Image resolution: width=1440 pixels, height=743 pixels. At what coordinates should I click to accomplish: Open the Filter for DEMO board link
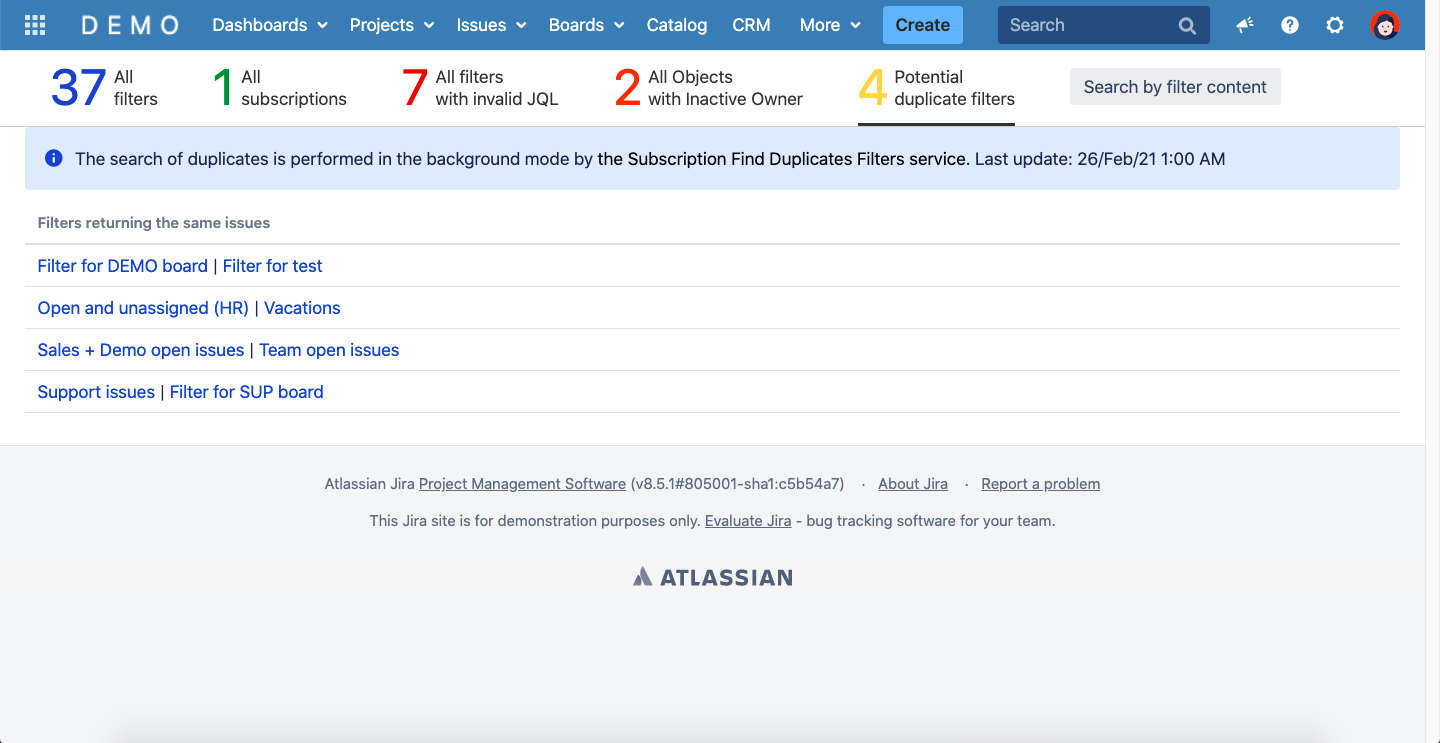[122, 266]
